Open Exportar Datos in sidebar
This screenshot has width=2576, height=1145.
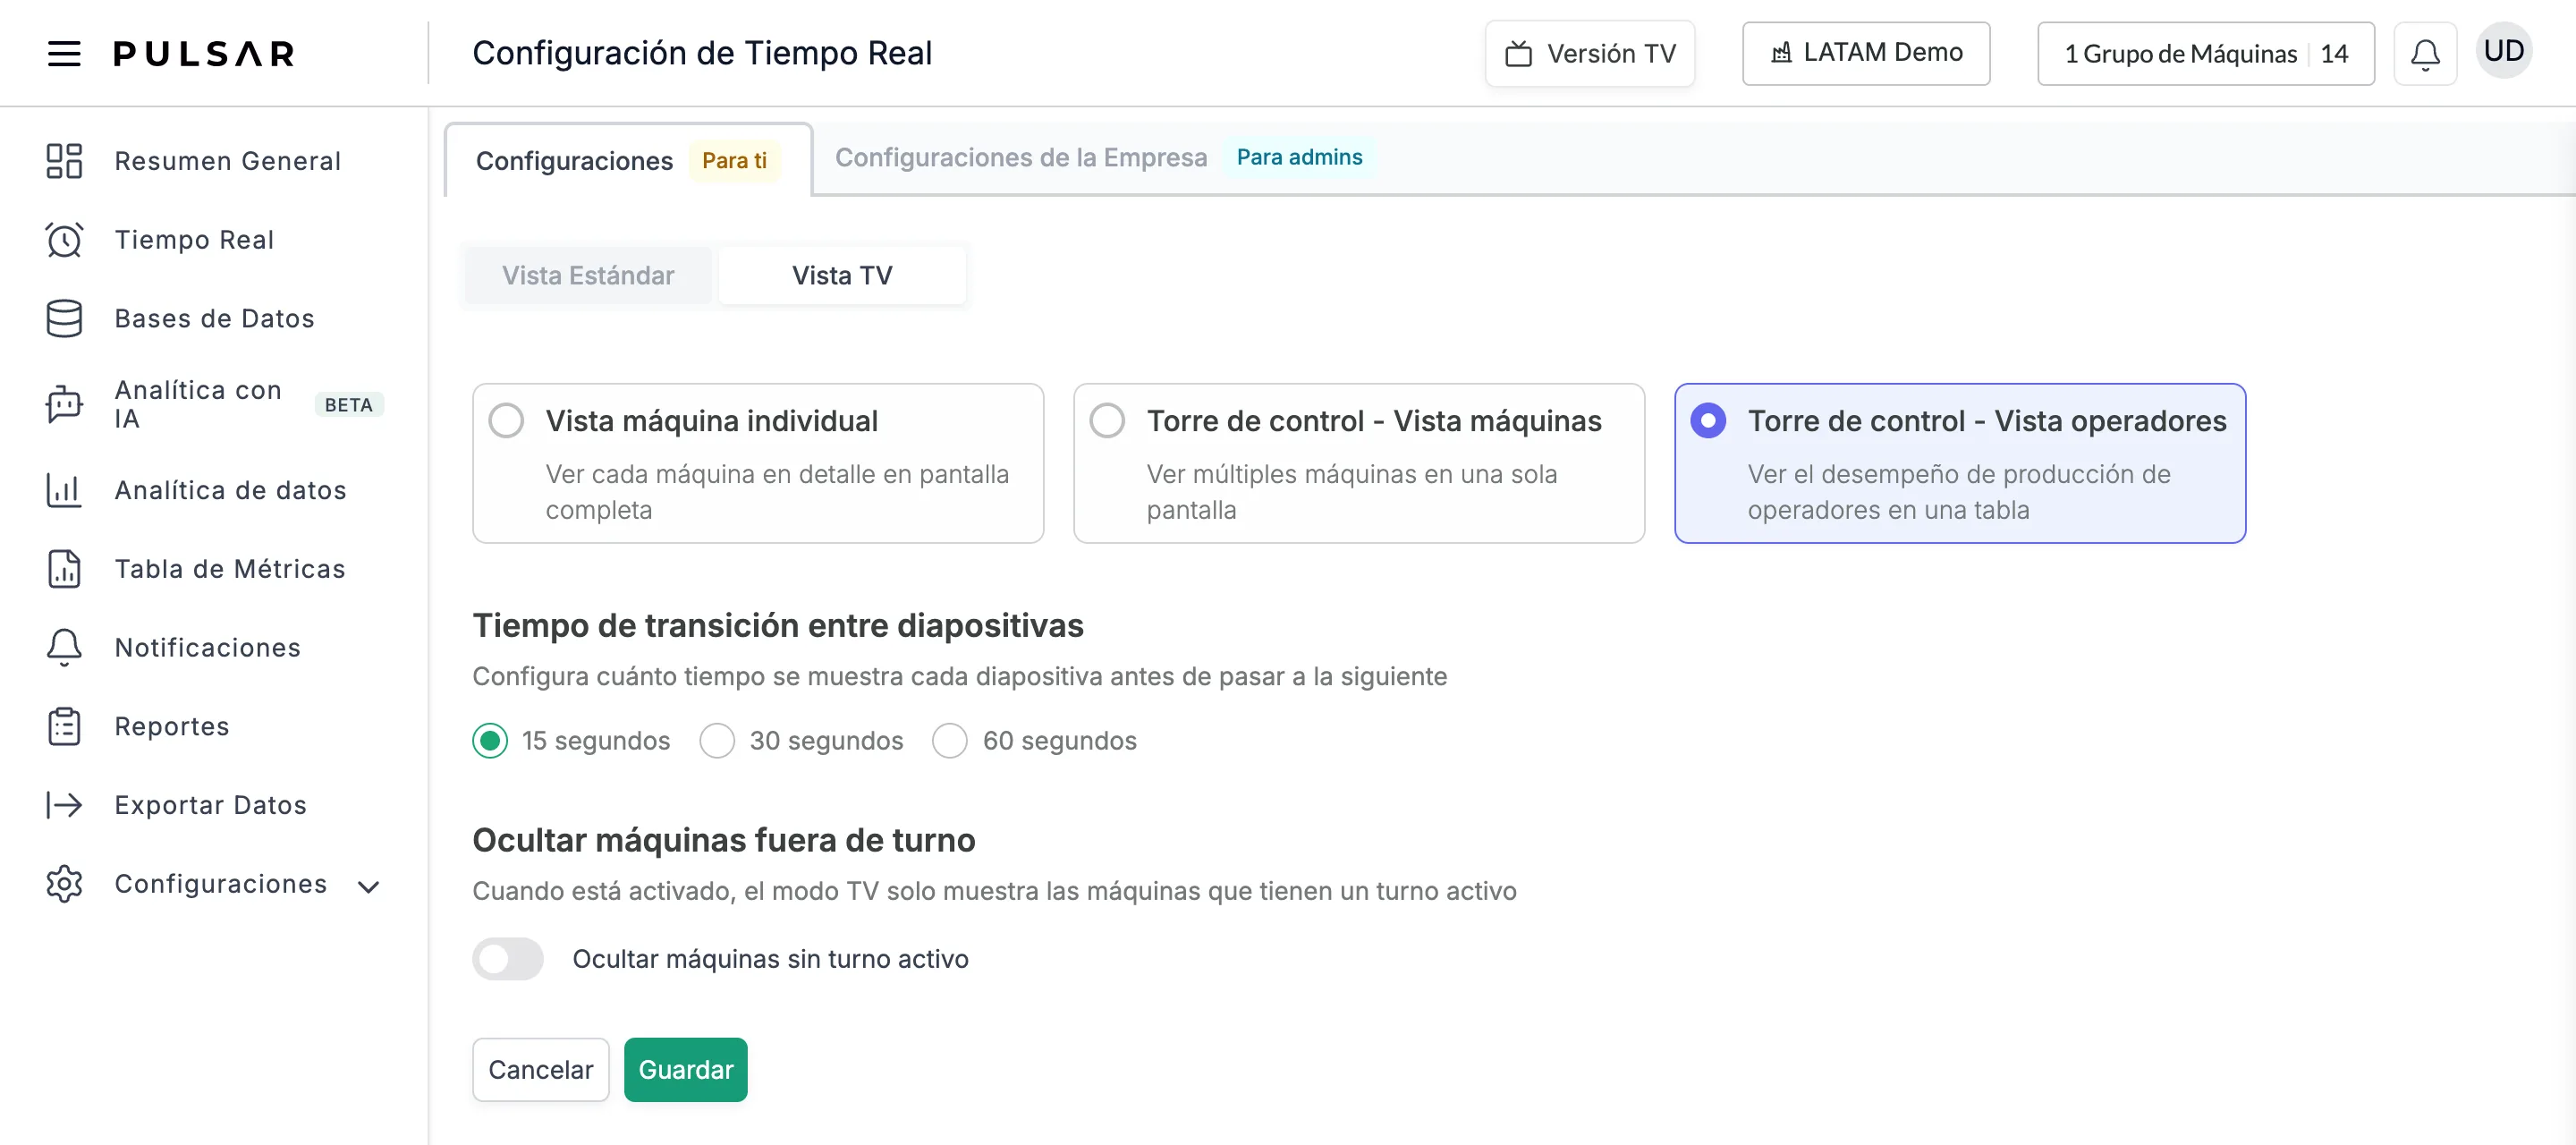pos(210,805)
